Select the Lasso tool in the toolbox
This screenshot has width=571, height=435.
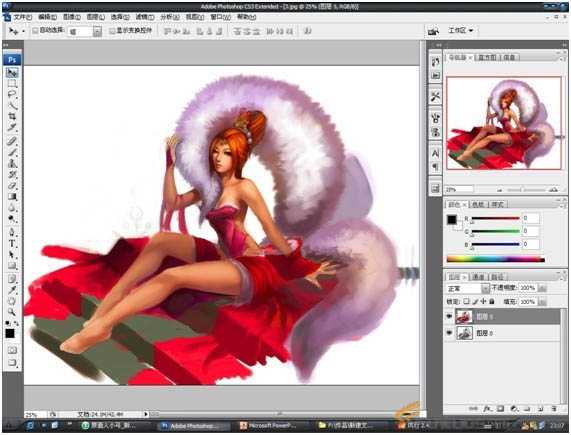tap(12, 95)
